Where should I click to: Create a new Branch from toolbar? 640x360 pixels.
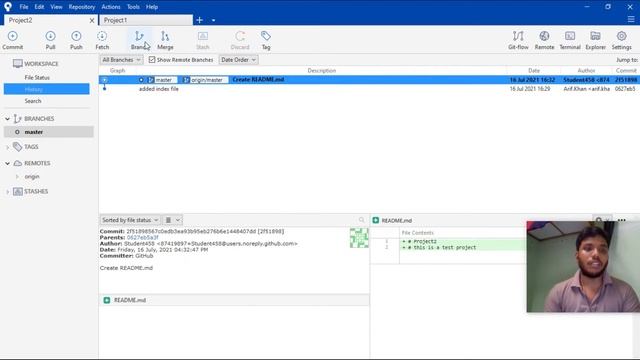click(x=139, y=40)
